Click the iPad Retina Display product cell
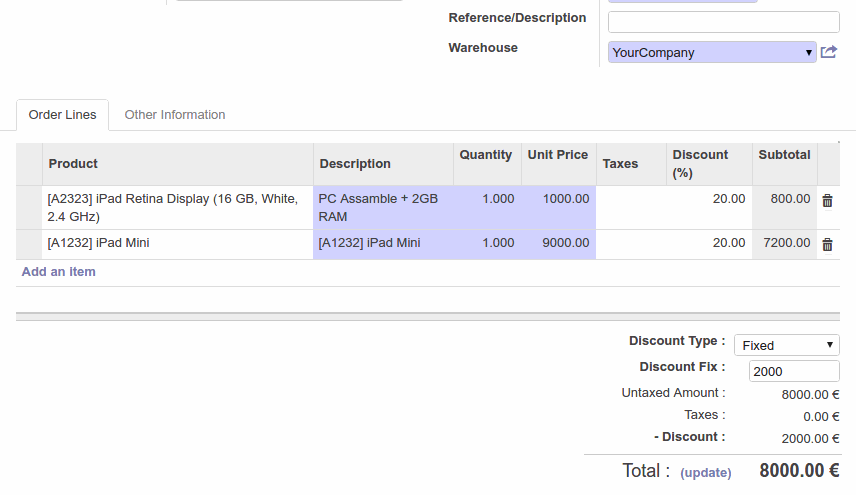The image size is (856, 495). click(x=177, y=207)
